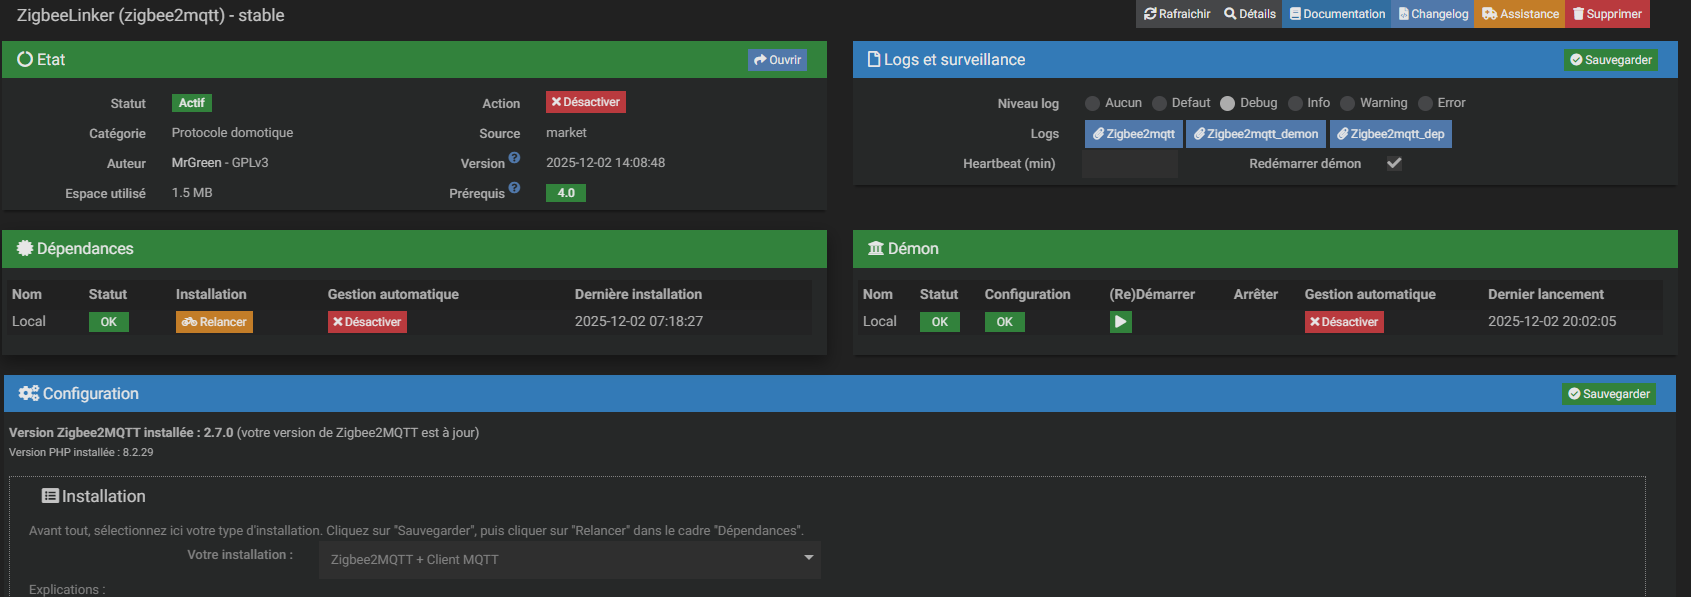Screen dimensions: 1691x597
Task: Click the market source value
Action: coord(566,133)
